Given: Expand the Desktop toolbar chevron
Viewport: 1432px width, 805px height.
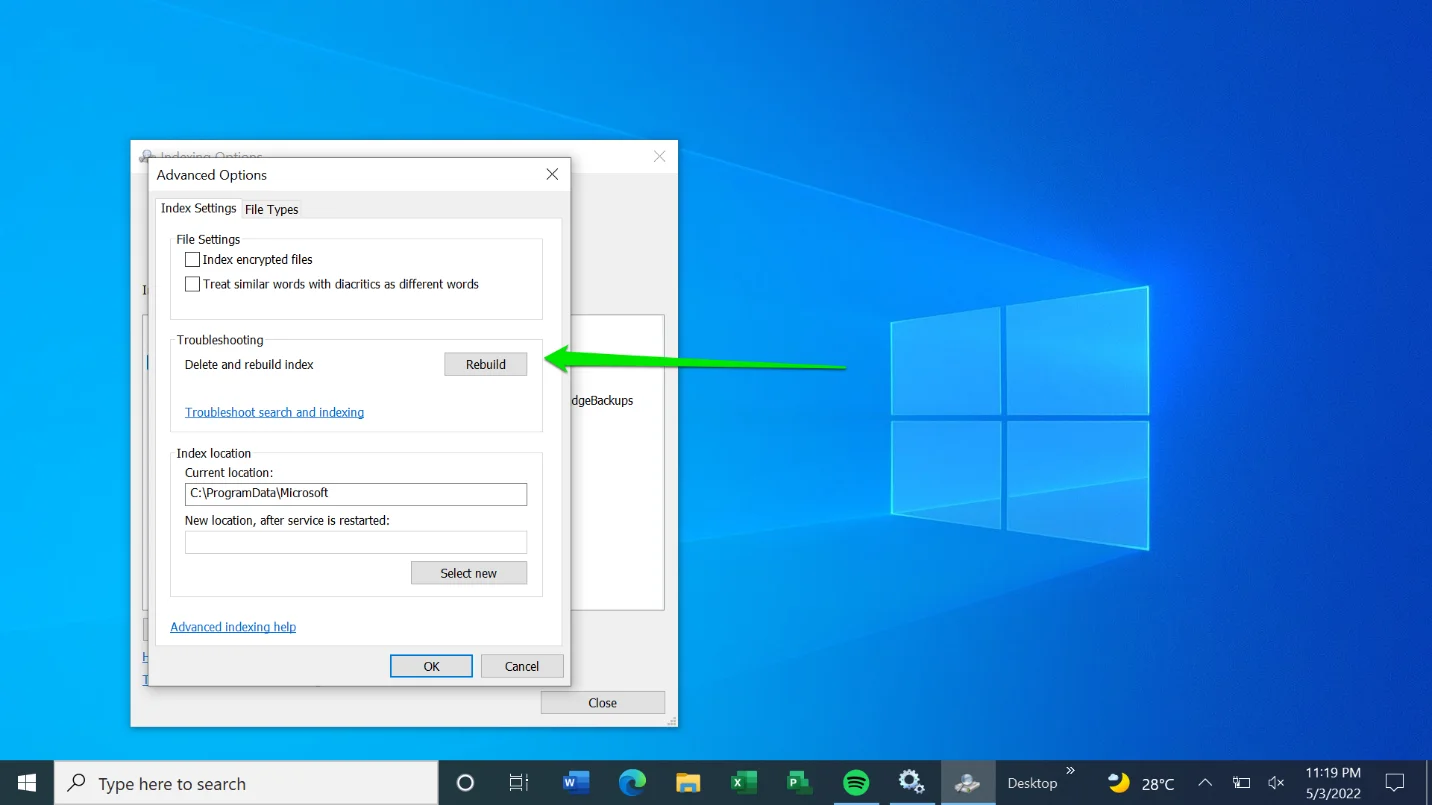Looking at the screenshot, I should [1071, 771].
